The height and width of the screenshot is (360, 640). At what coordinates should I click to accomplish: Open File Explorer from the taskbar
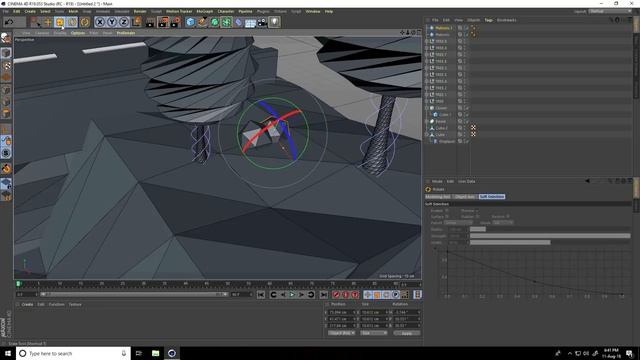[x=156, y=353]
